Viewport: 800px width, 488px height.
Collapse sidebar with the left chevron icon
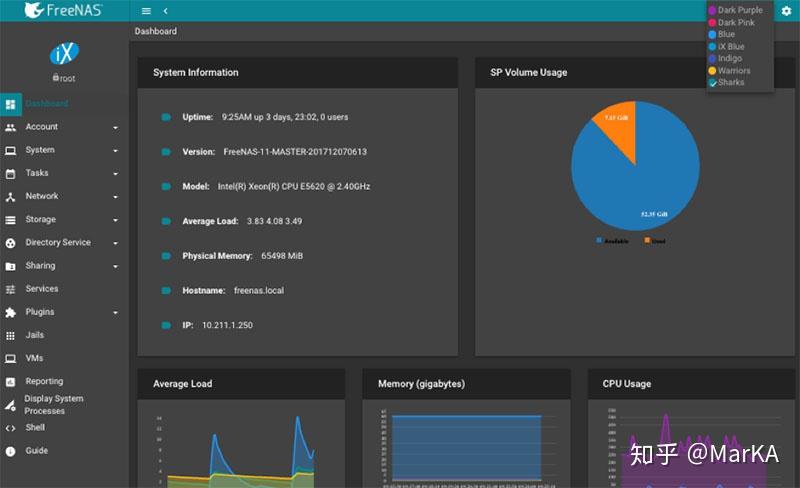point(165,11)
